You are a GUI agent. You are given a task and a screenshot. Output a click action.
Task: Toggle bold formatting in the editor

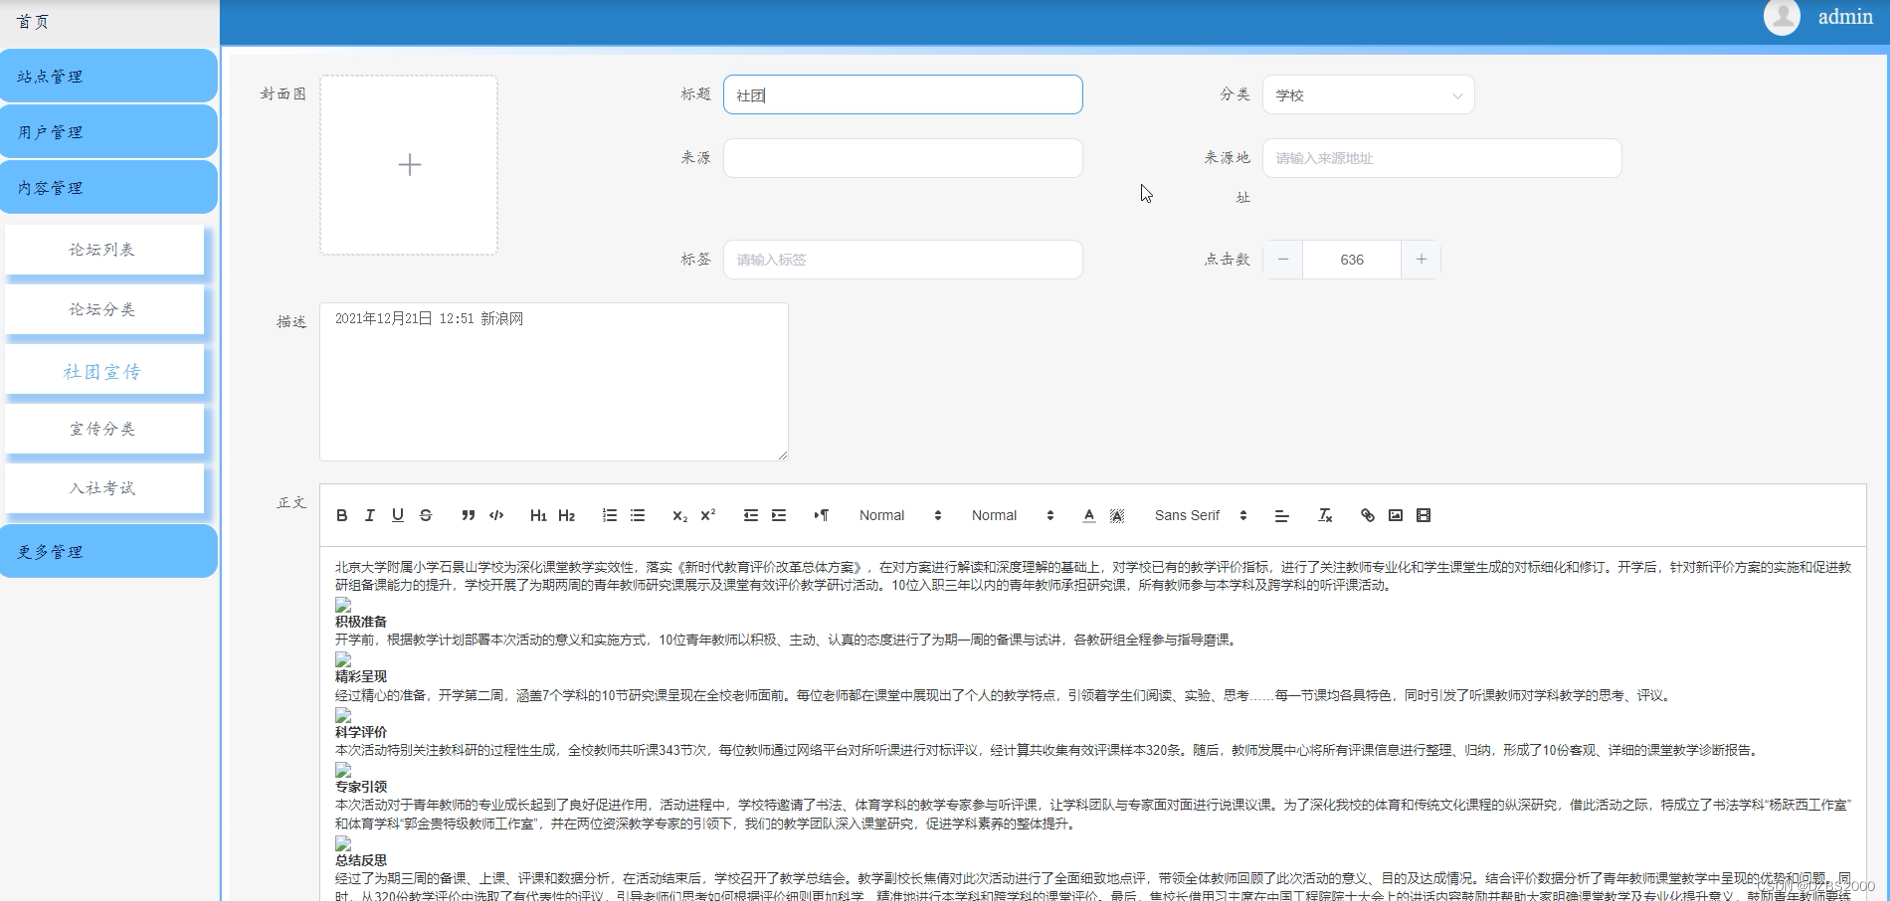pyautogui.click(x=342, y=515)
